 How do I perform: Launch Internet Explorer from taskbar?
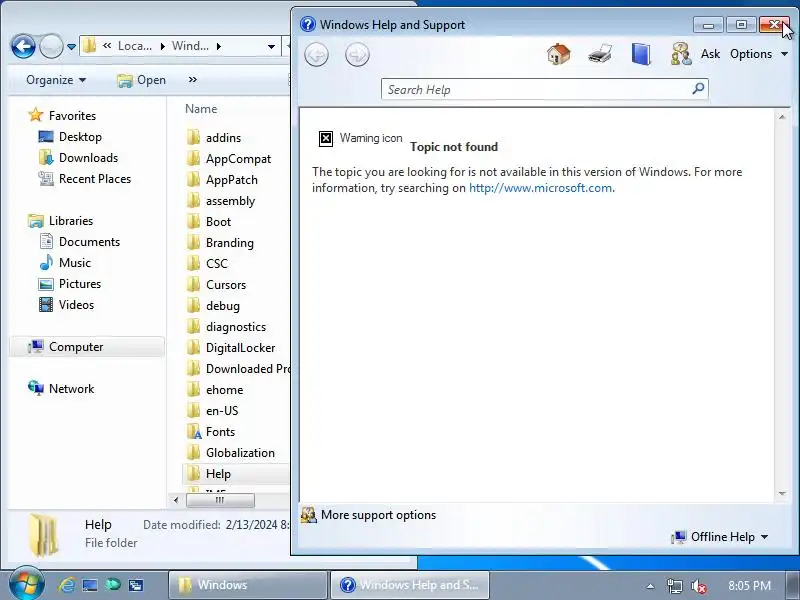pos(66,585)
